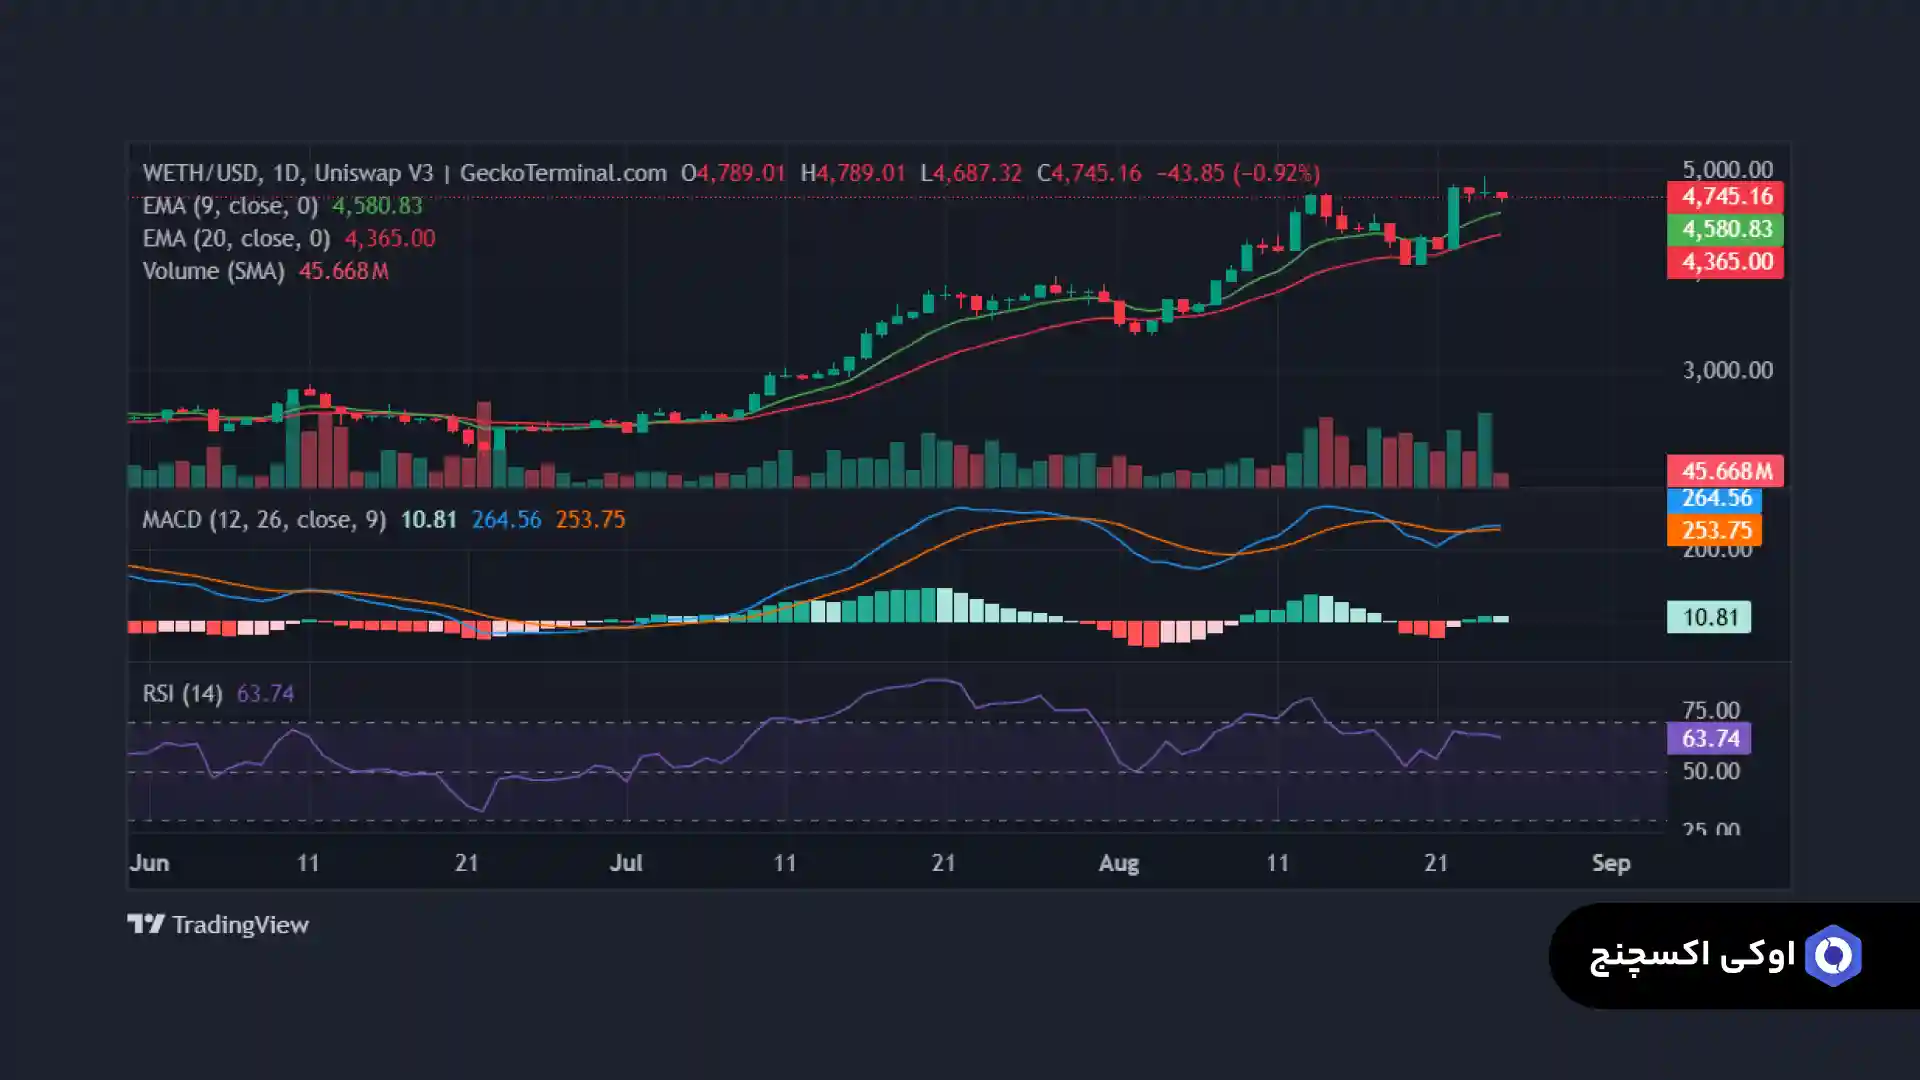1920x1080 pixels.
Task: Click the Aug label on time axis
Action: coord(1118,863)
